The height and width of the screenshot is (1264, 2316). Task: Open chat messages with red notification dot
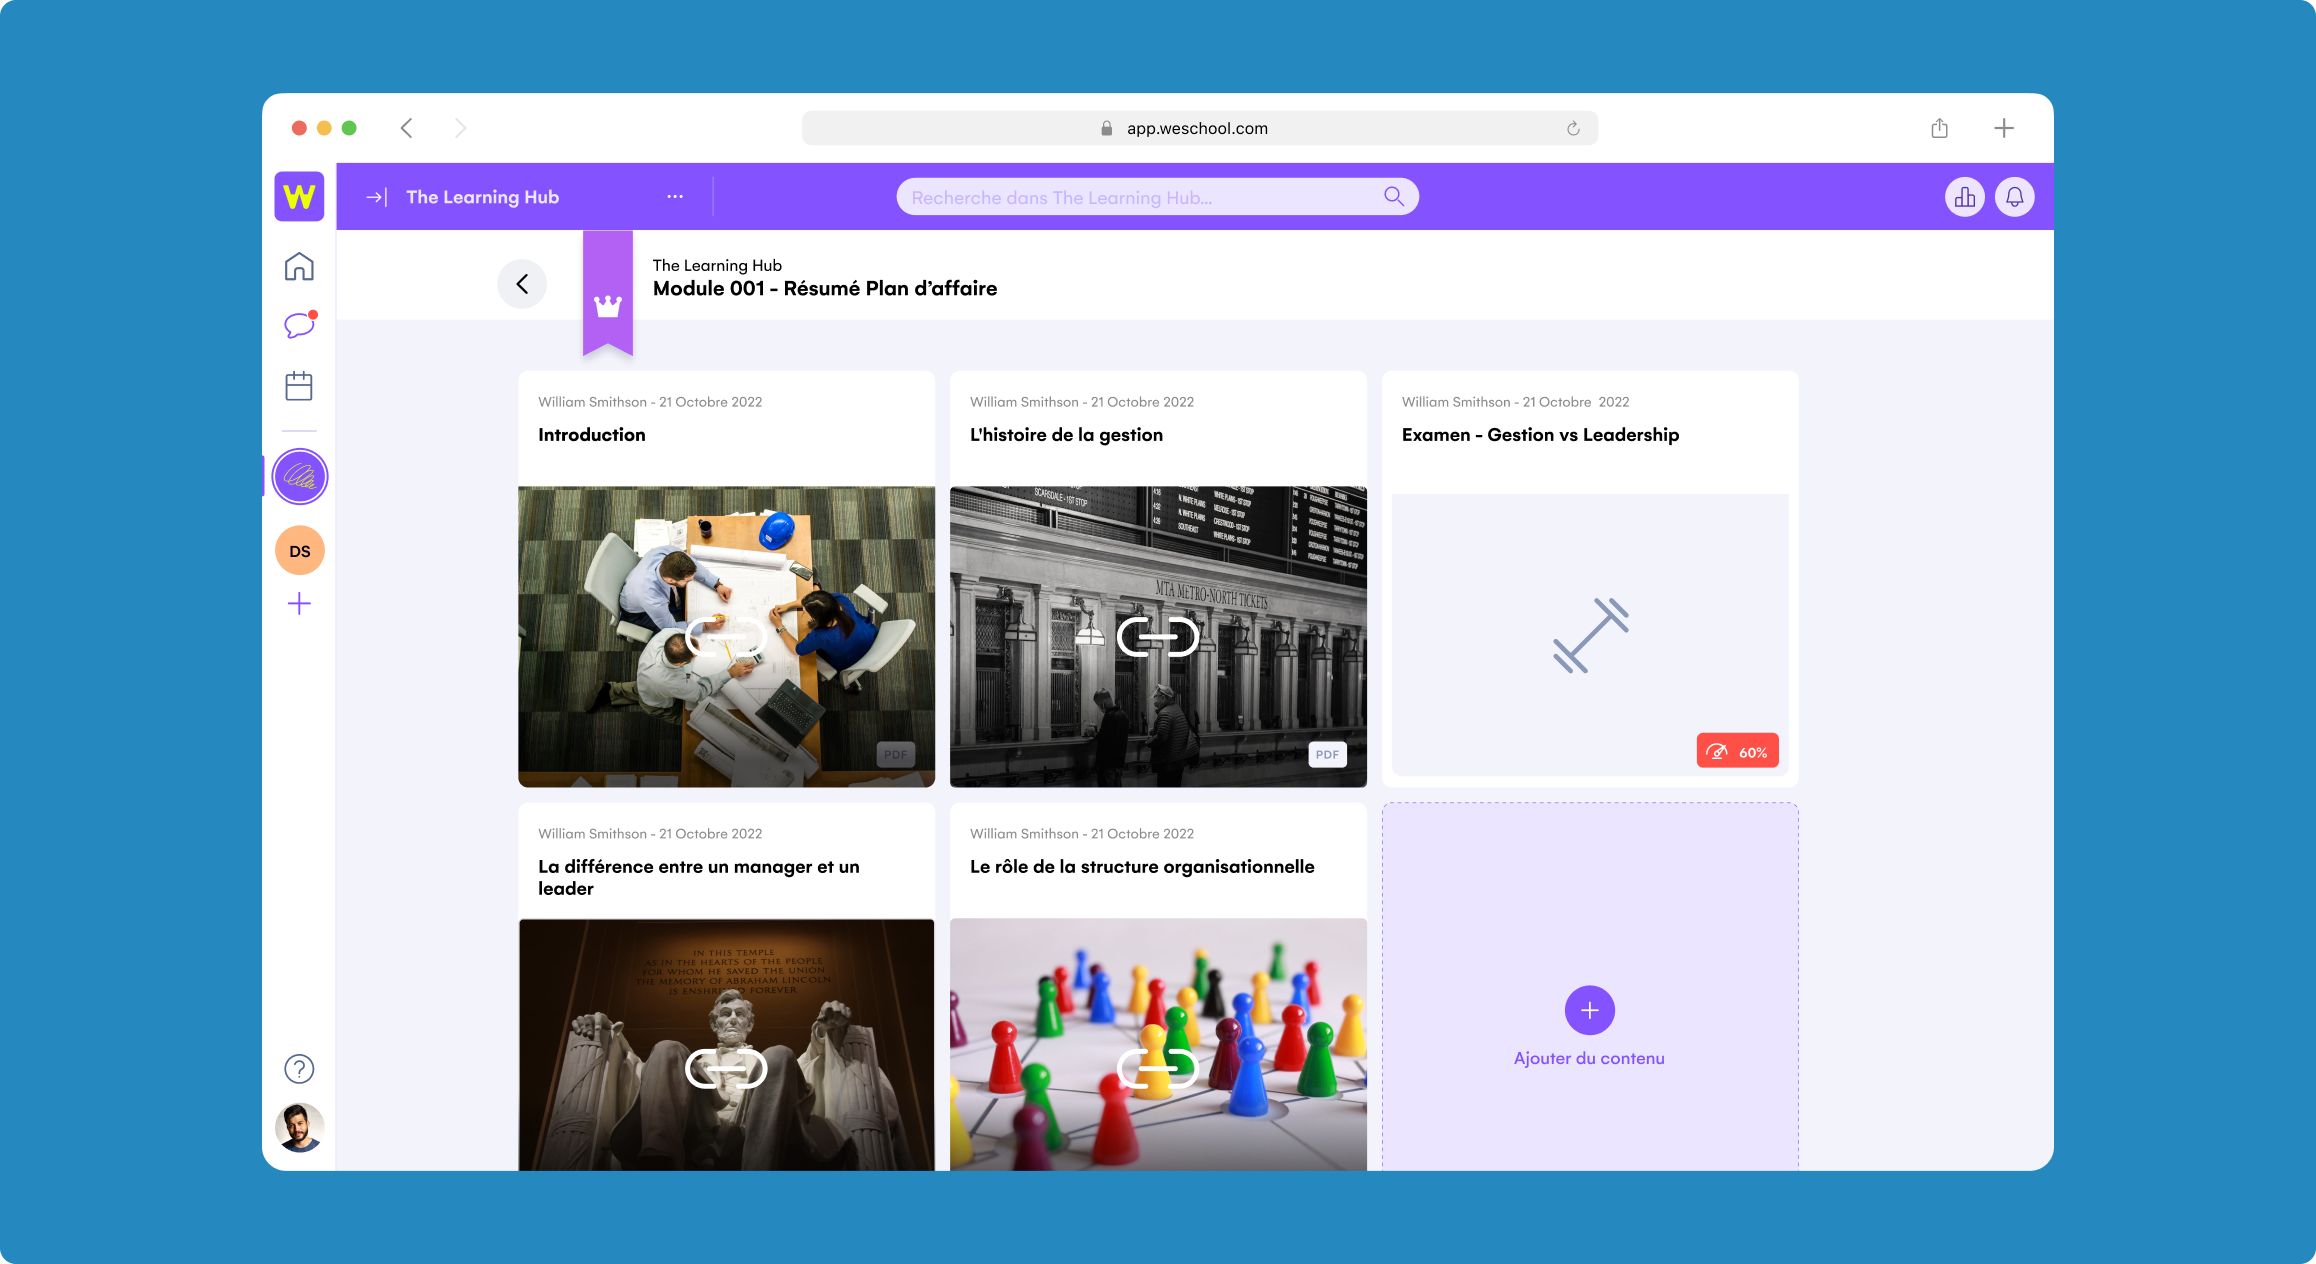click(x=299, y=325)
